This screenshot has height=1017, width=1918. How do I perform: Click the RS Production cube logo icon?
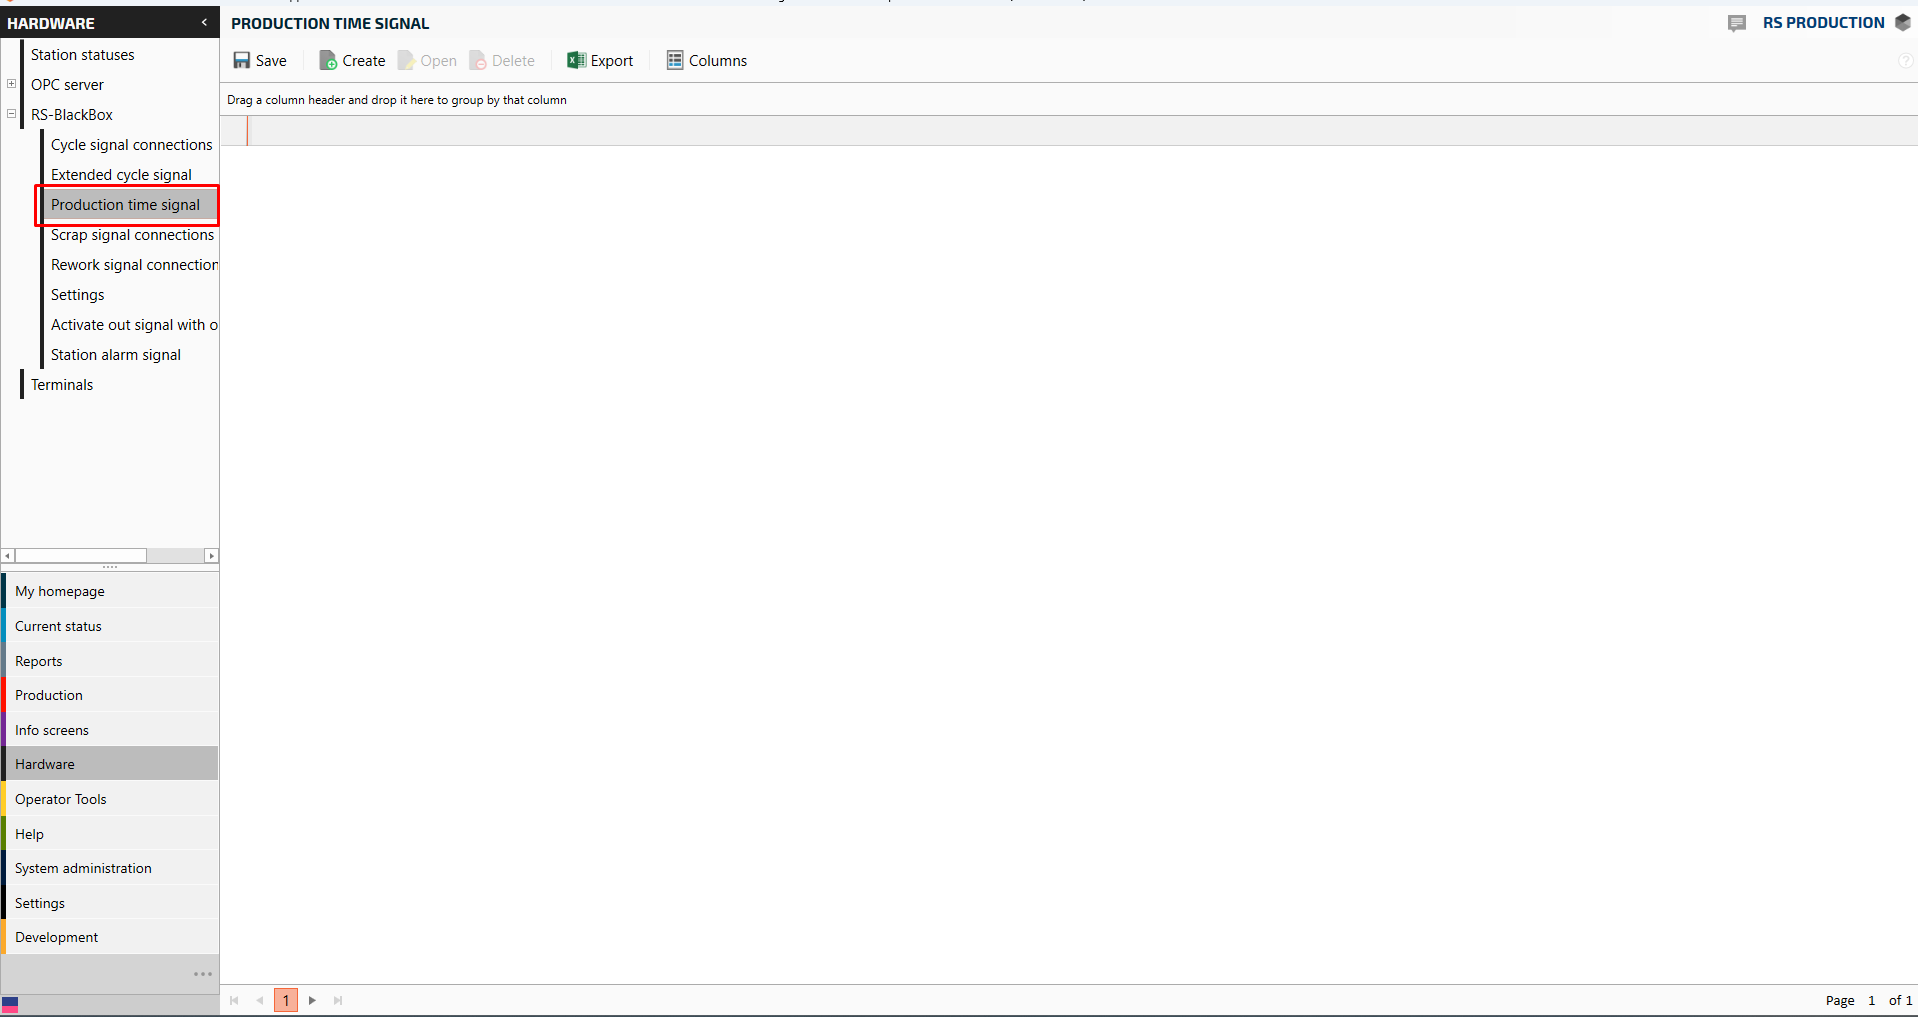[1902, 23]
